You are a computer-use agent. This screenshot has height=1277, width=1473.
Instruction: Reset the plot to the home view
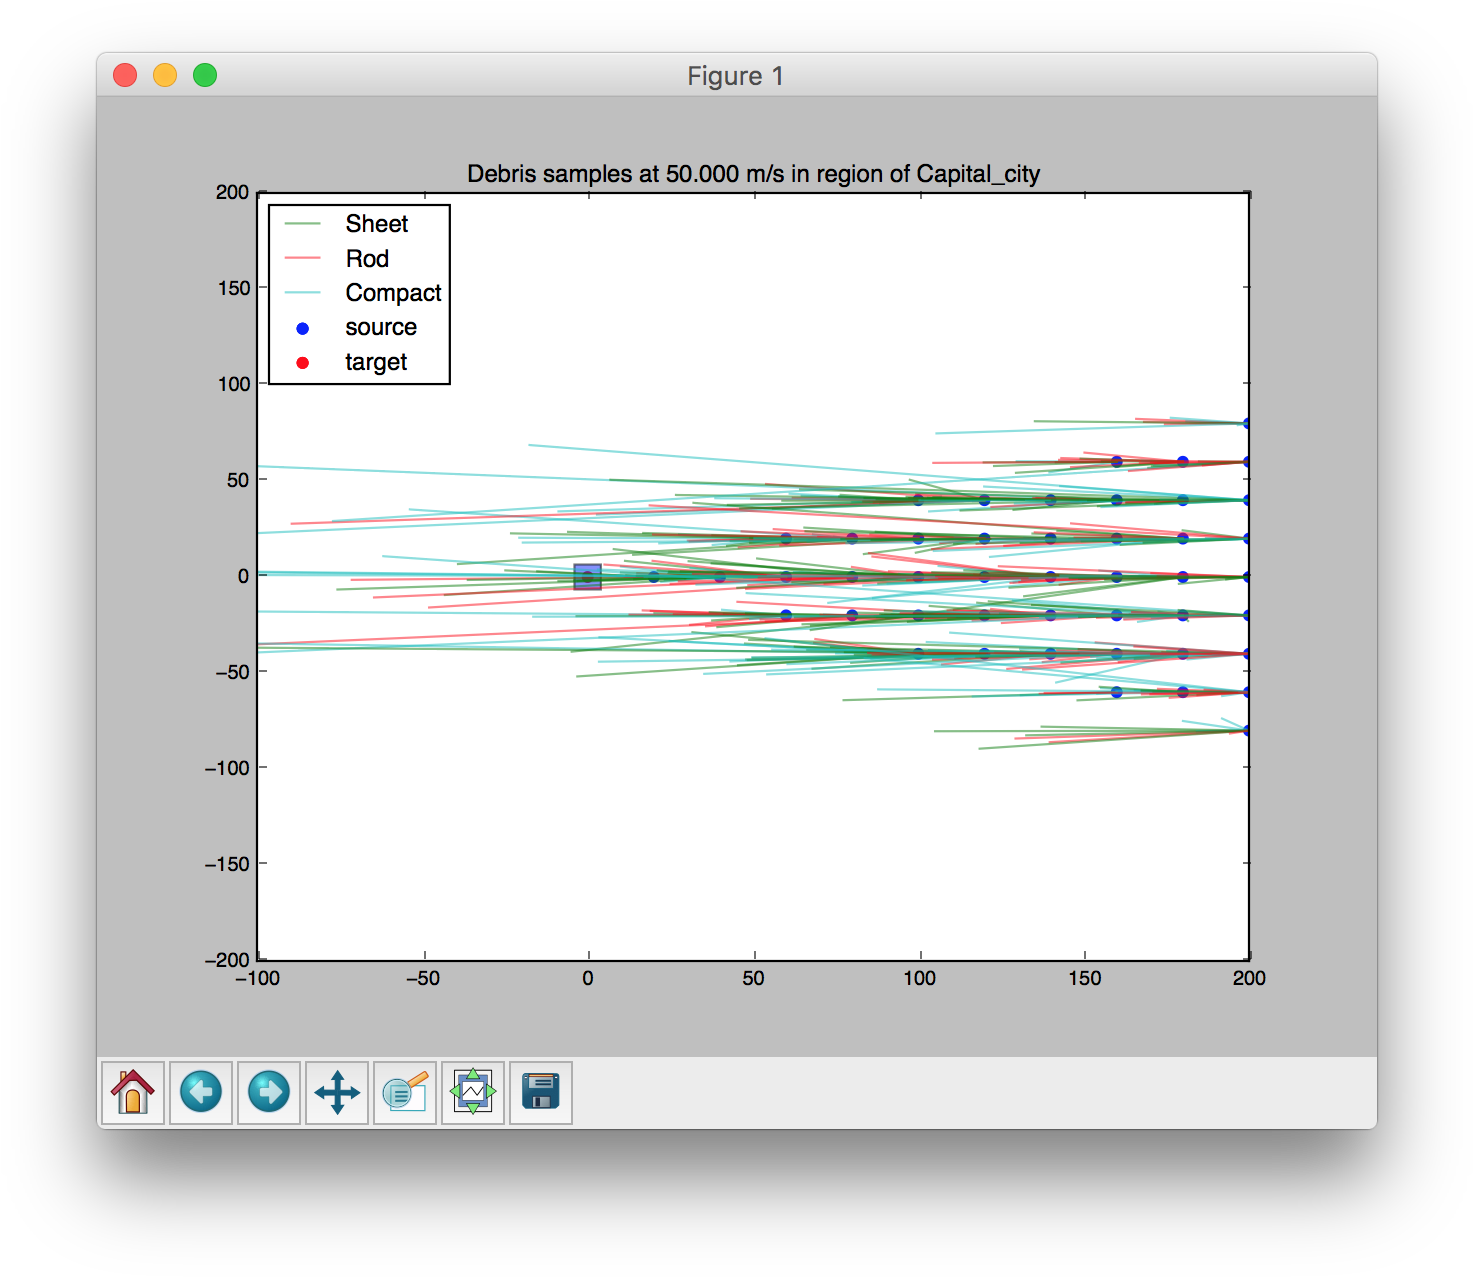click(x=133, y=1092)
